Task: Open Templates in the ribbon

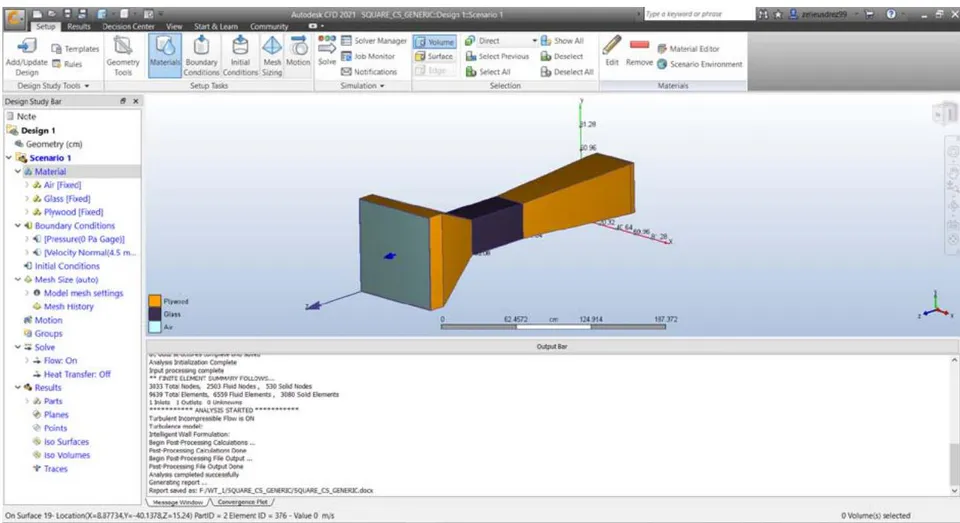Action: click(75, 48)
